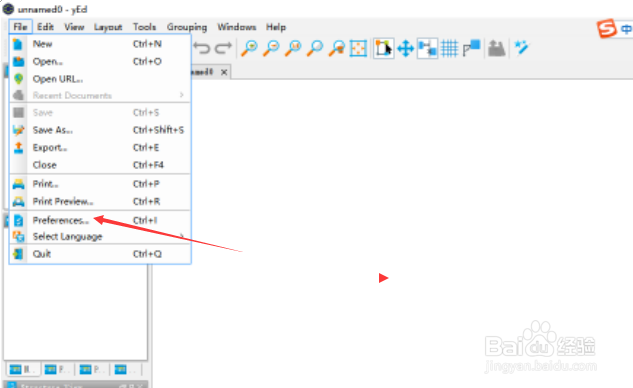Viewport: 633px width, 388px height.
Task: Choose Open... from the File menu
Action: click(100, 61)
